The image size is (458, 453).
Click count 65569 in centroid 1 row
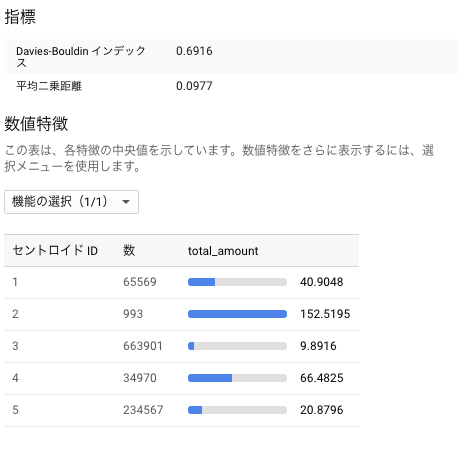coord(140,282)
